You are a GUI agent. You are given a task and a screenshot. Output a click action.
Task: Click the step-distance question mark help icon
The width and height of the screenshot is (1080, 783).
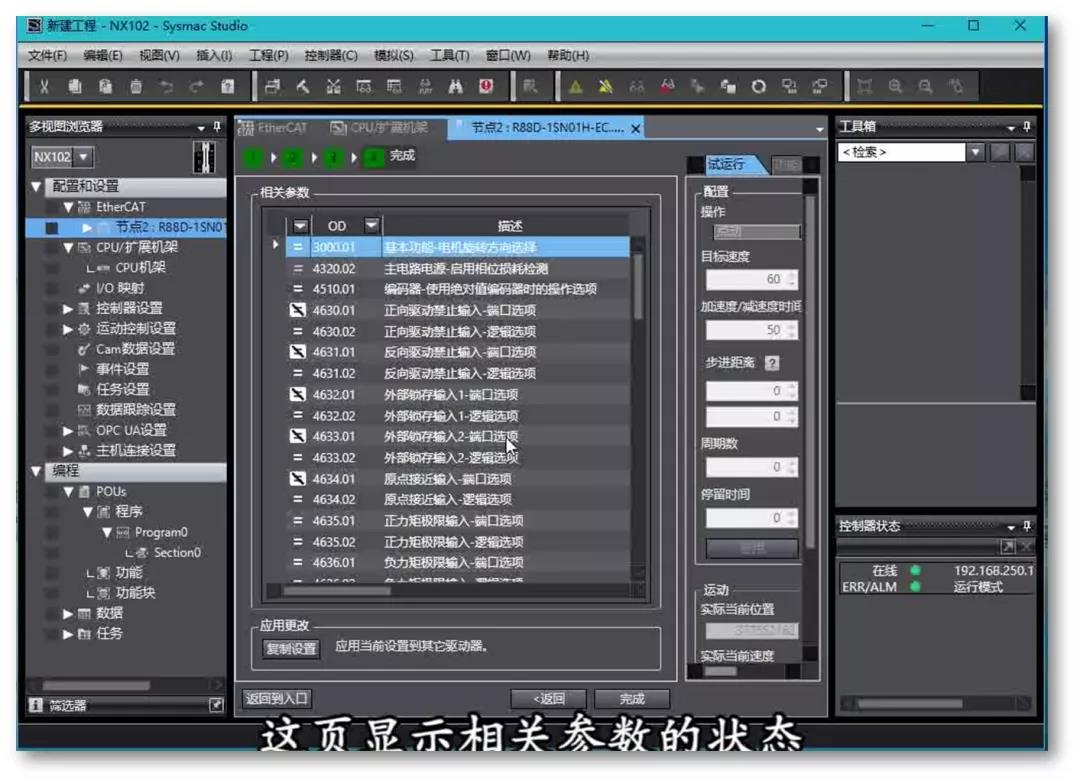point(772,363)
